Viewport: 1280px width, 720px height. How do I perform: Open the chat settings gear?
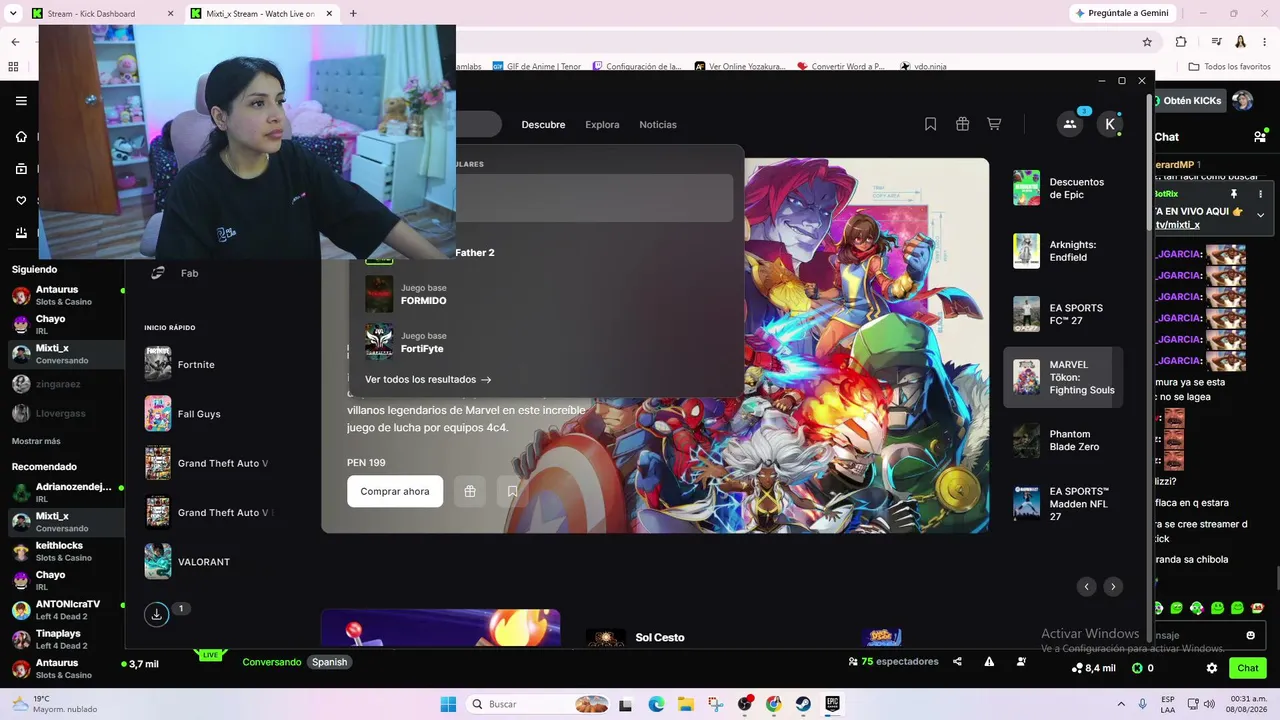(x=1212, y=668)
